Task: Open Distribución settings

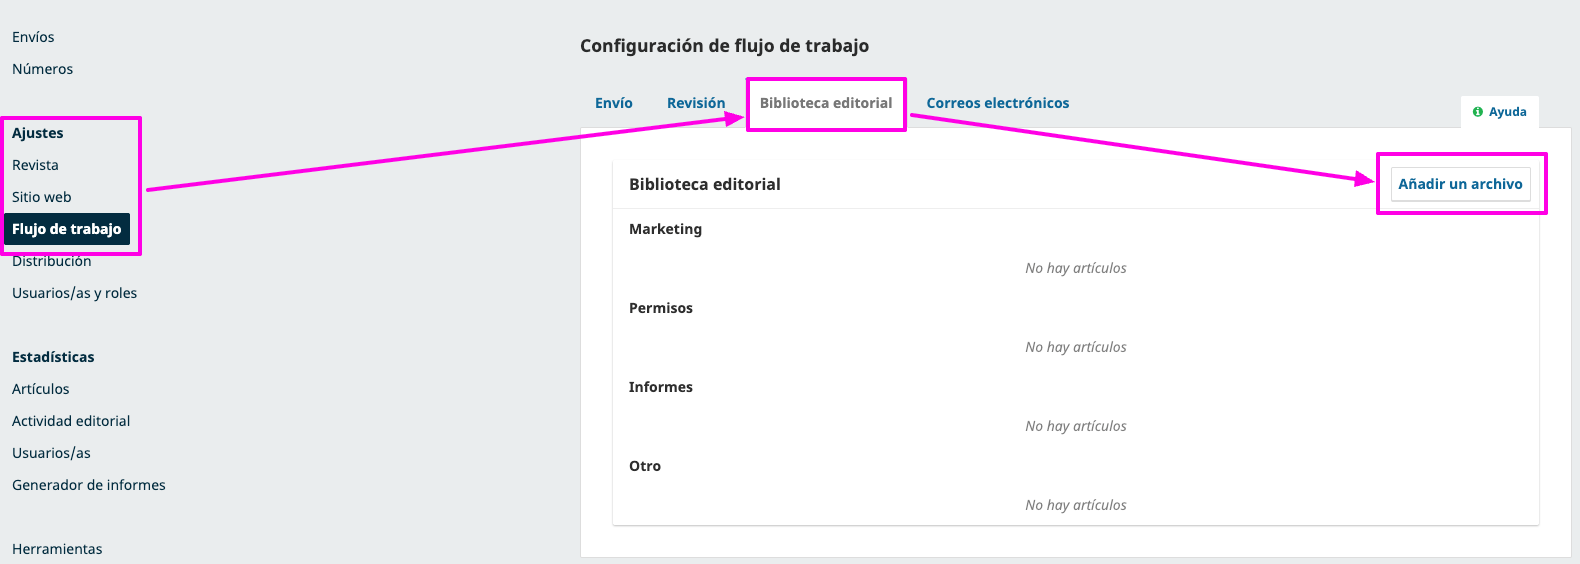Action: pos(52,261)
